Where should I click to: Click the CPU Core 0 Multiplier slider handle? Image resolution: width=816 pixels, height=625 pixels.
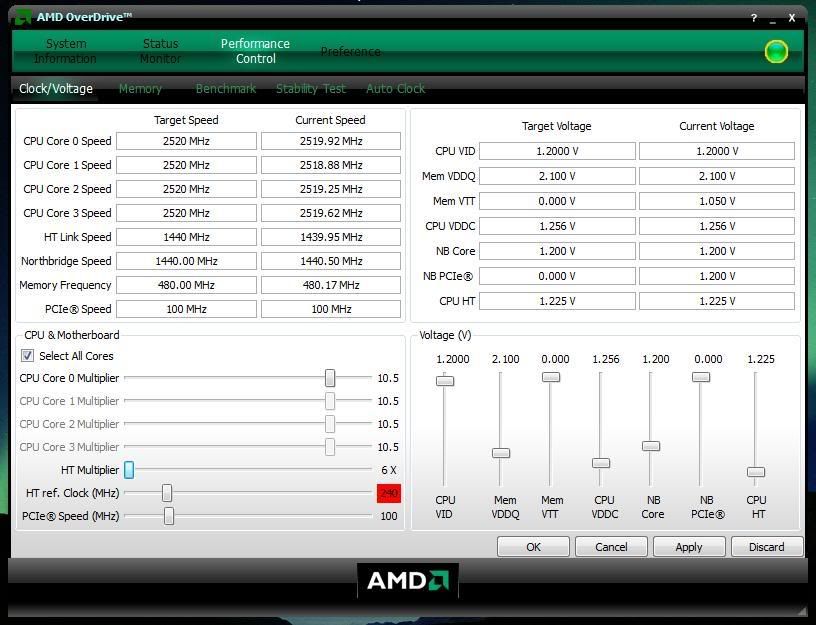[x=330, y=378]
